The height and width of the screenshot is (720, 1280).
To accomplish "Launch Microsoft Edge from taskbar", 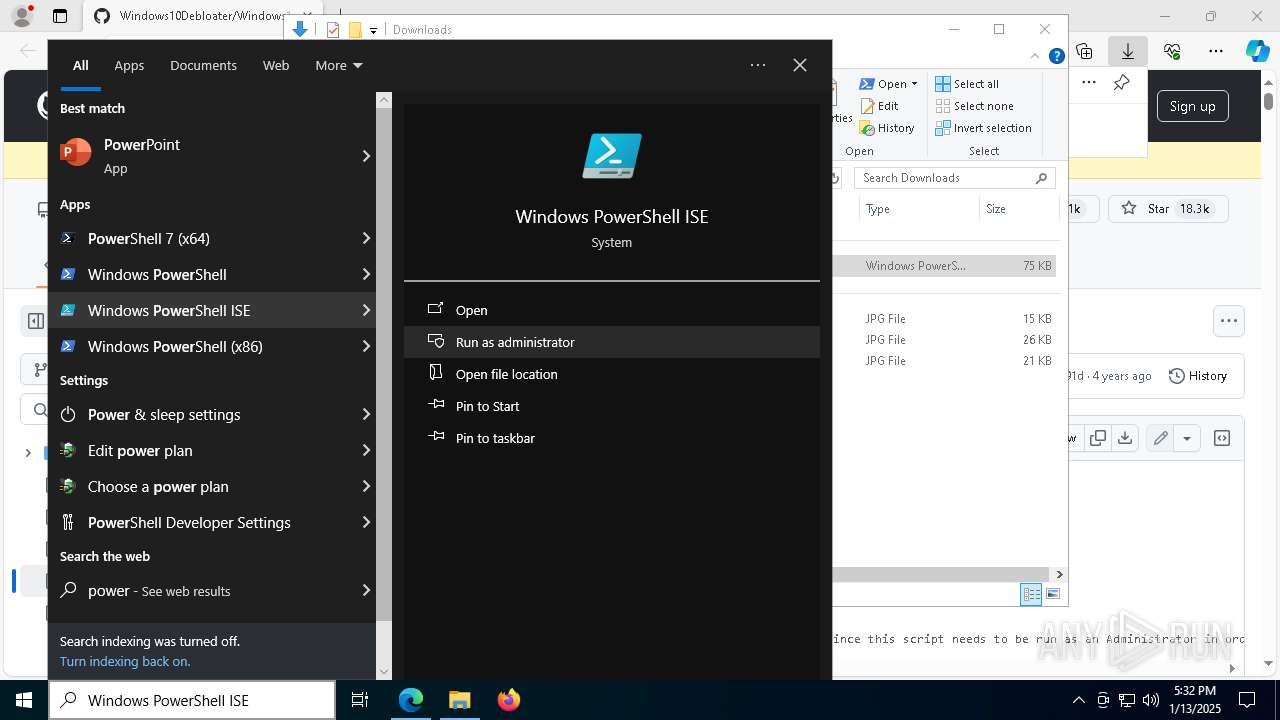I will click(x=411, y=700).
